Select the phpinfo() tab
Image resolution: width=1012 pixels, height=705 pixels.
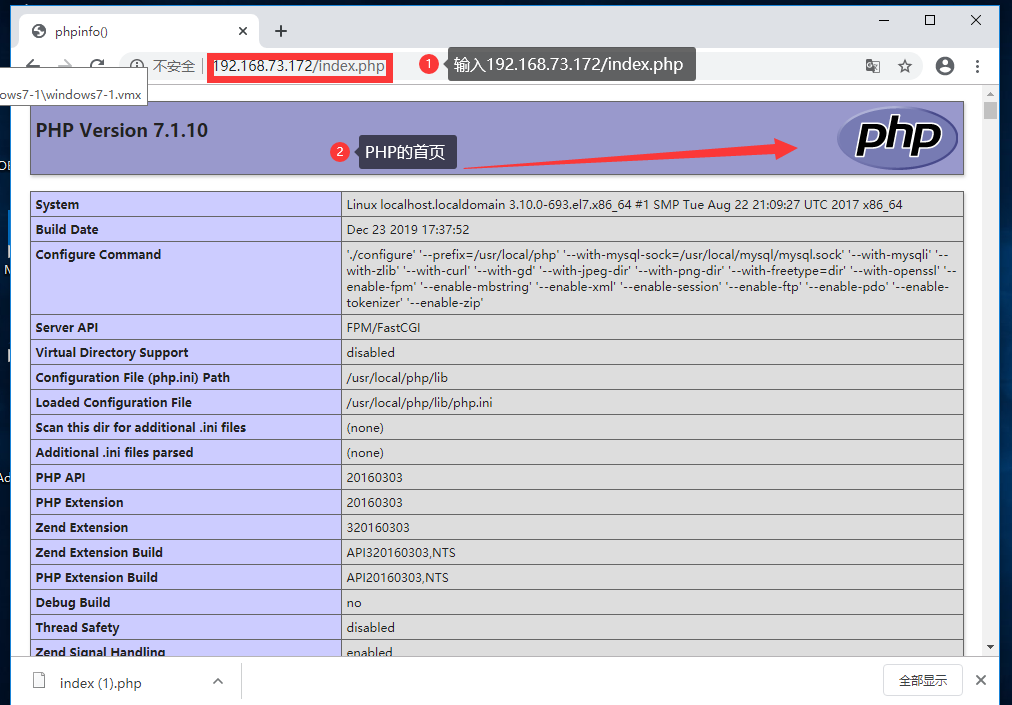(139, 31)
